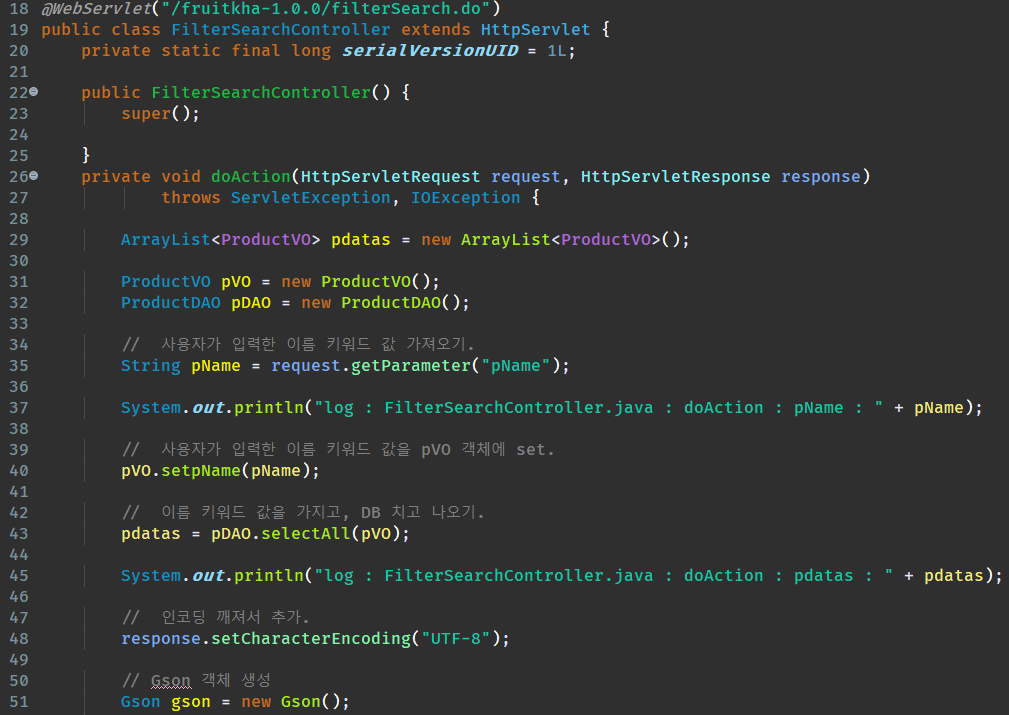Click underlined Gson word in line 50 comment
Viewport: 1009px width, 715px height.
pyautogui.click(x=171, y=680)
